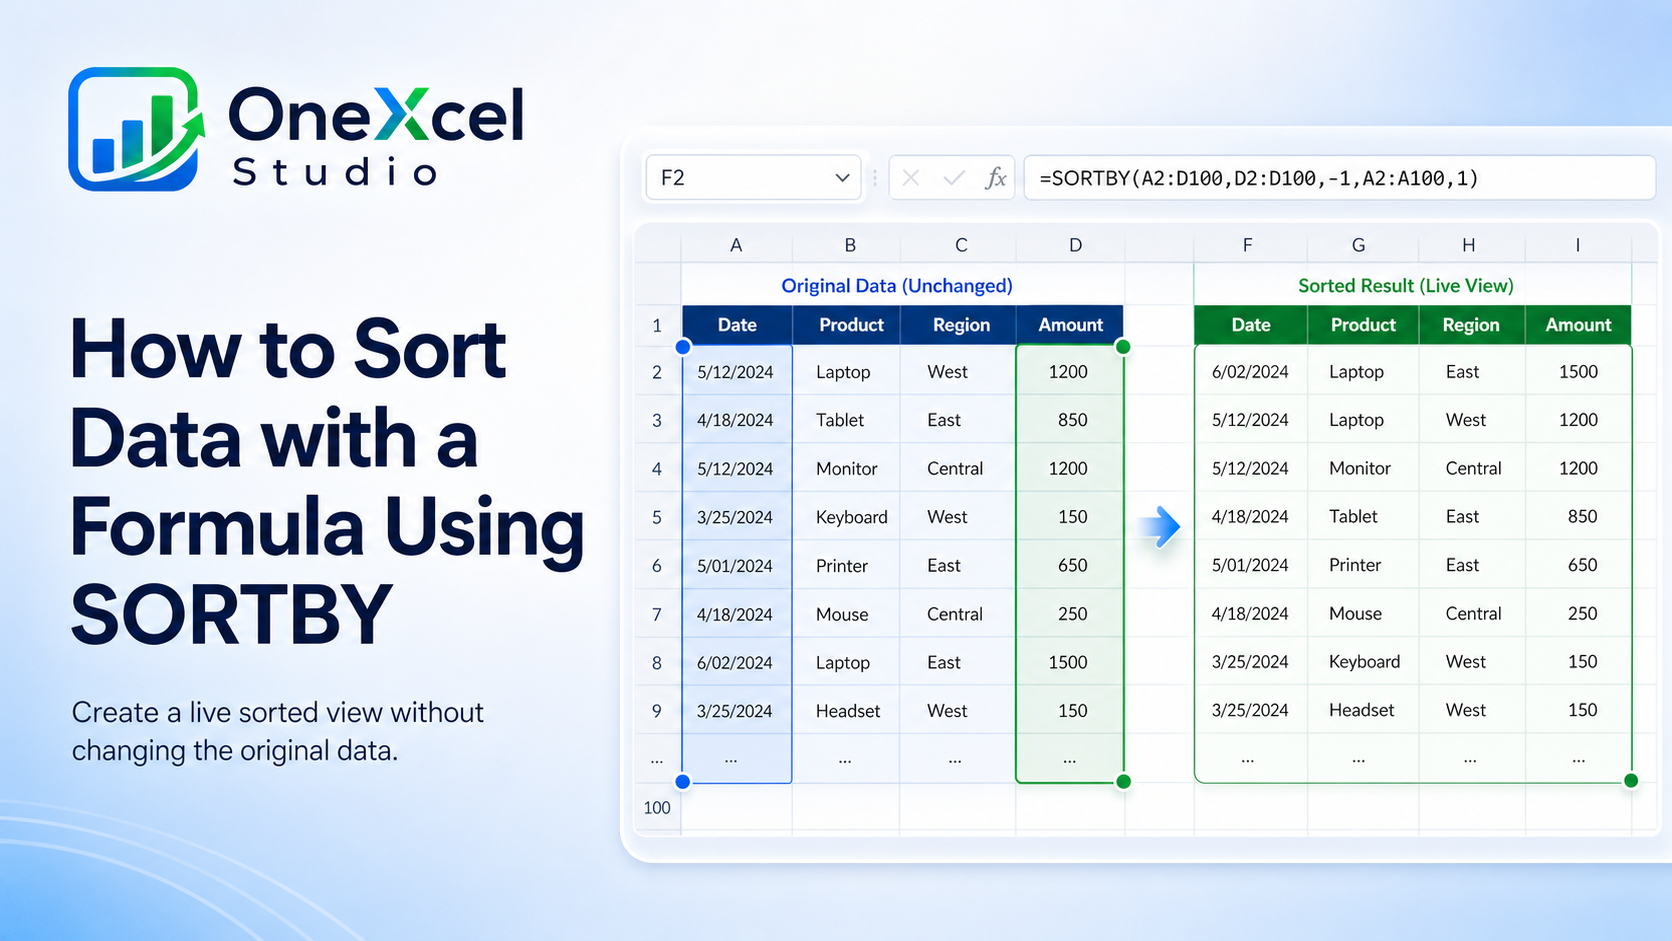
Task: Open the Insert Function fx icon
Action: (996, 178)
